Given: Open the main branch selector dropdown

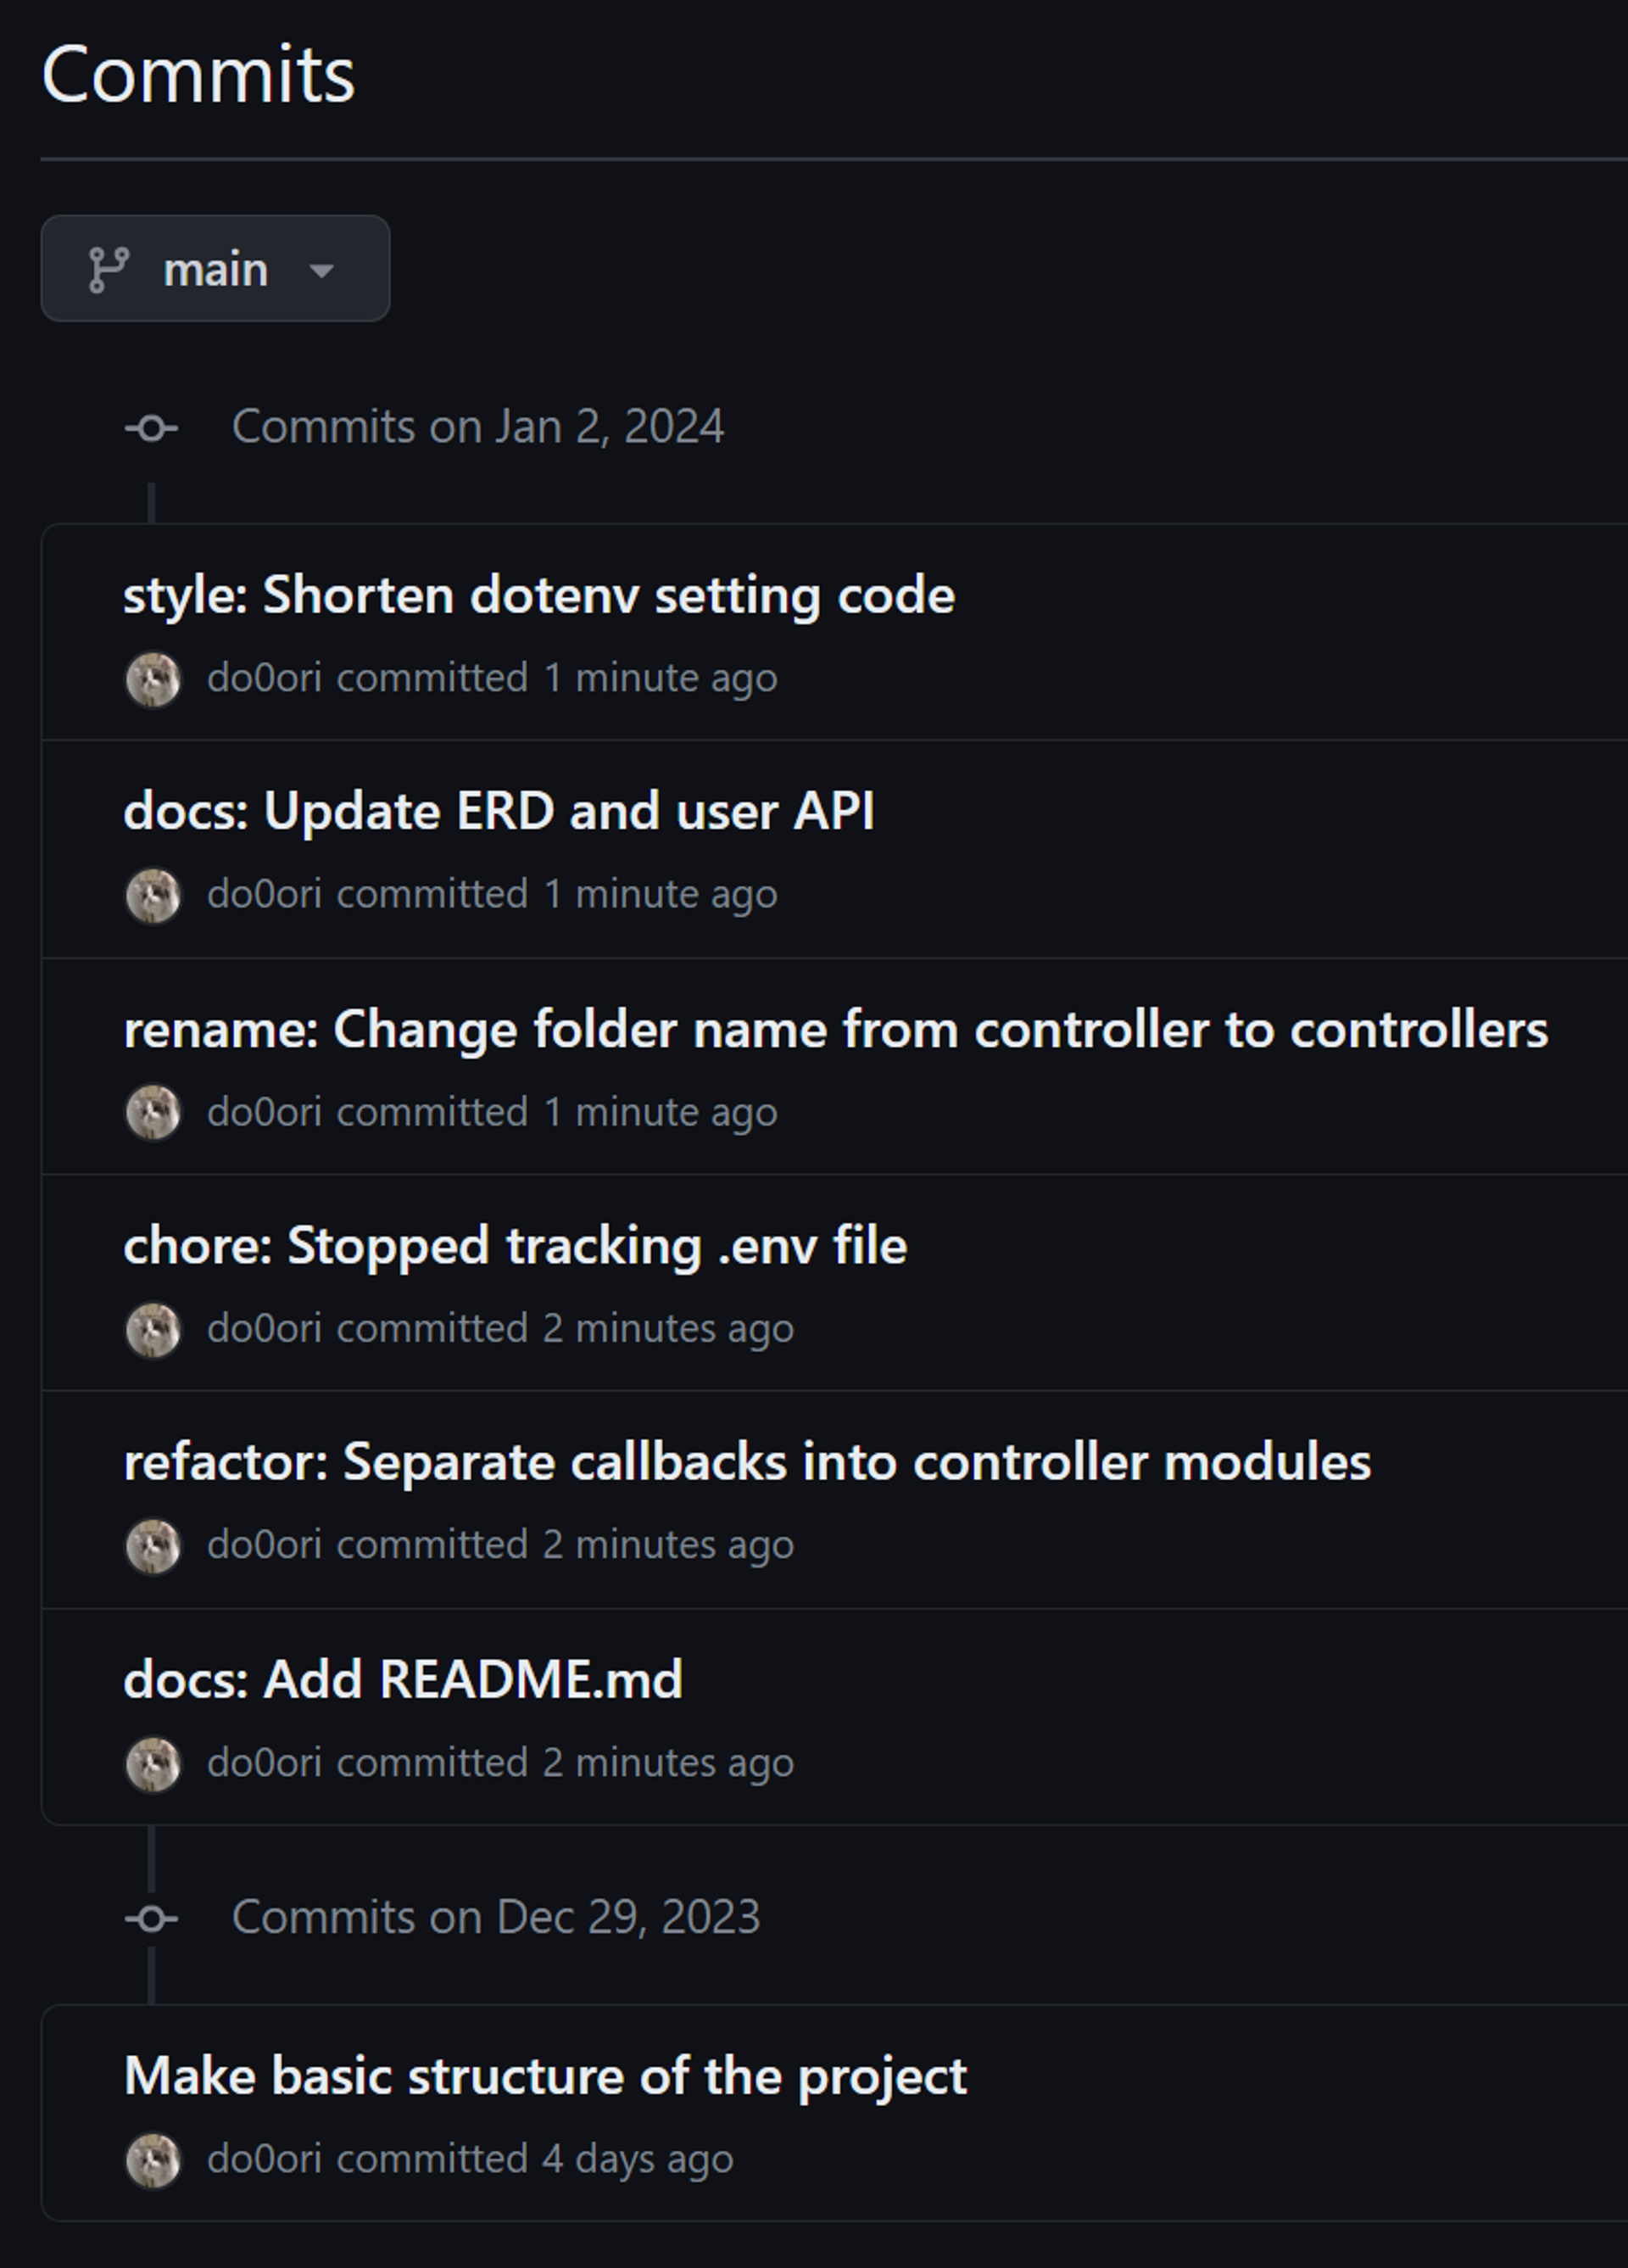Looking at the screenshot, I should [x=215, y=269].
